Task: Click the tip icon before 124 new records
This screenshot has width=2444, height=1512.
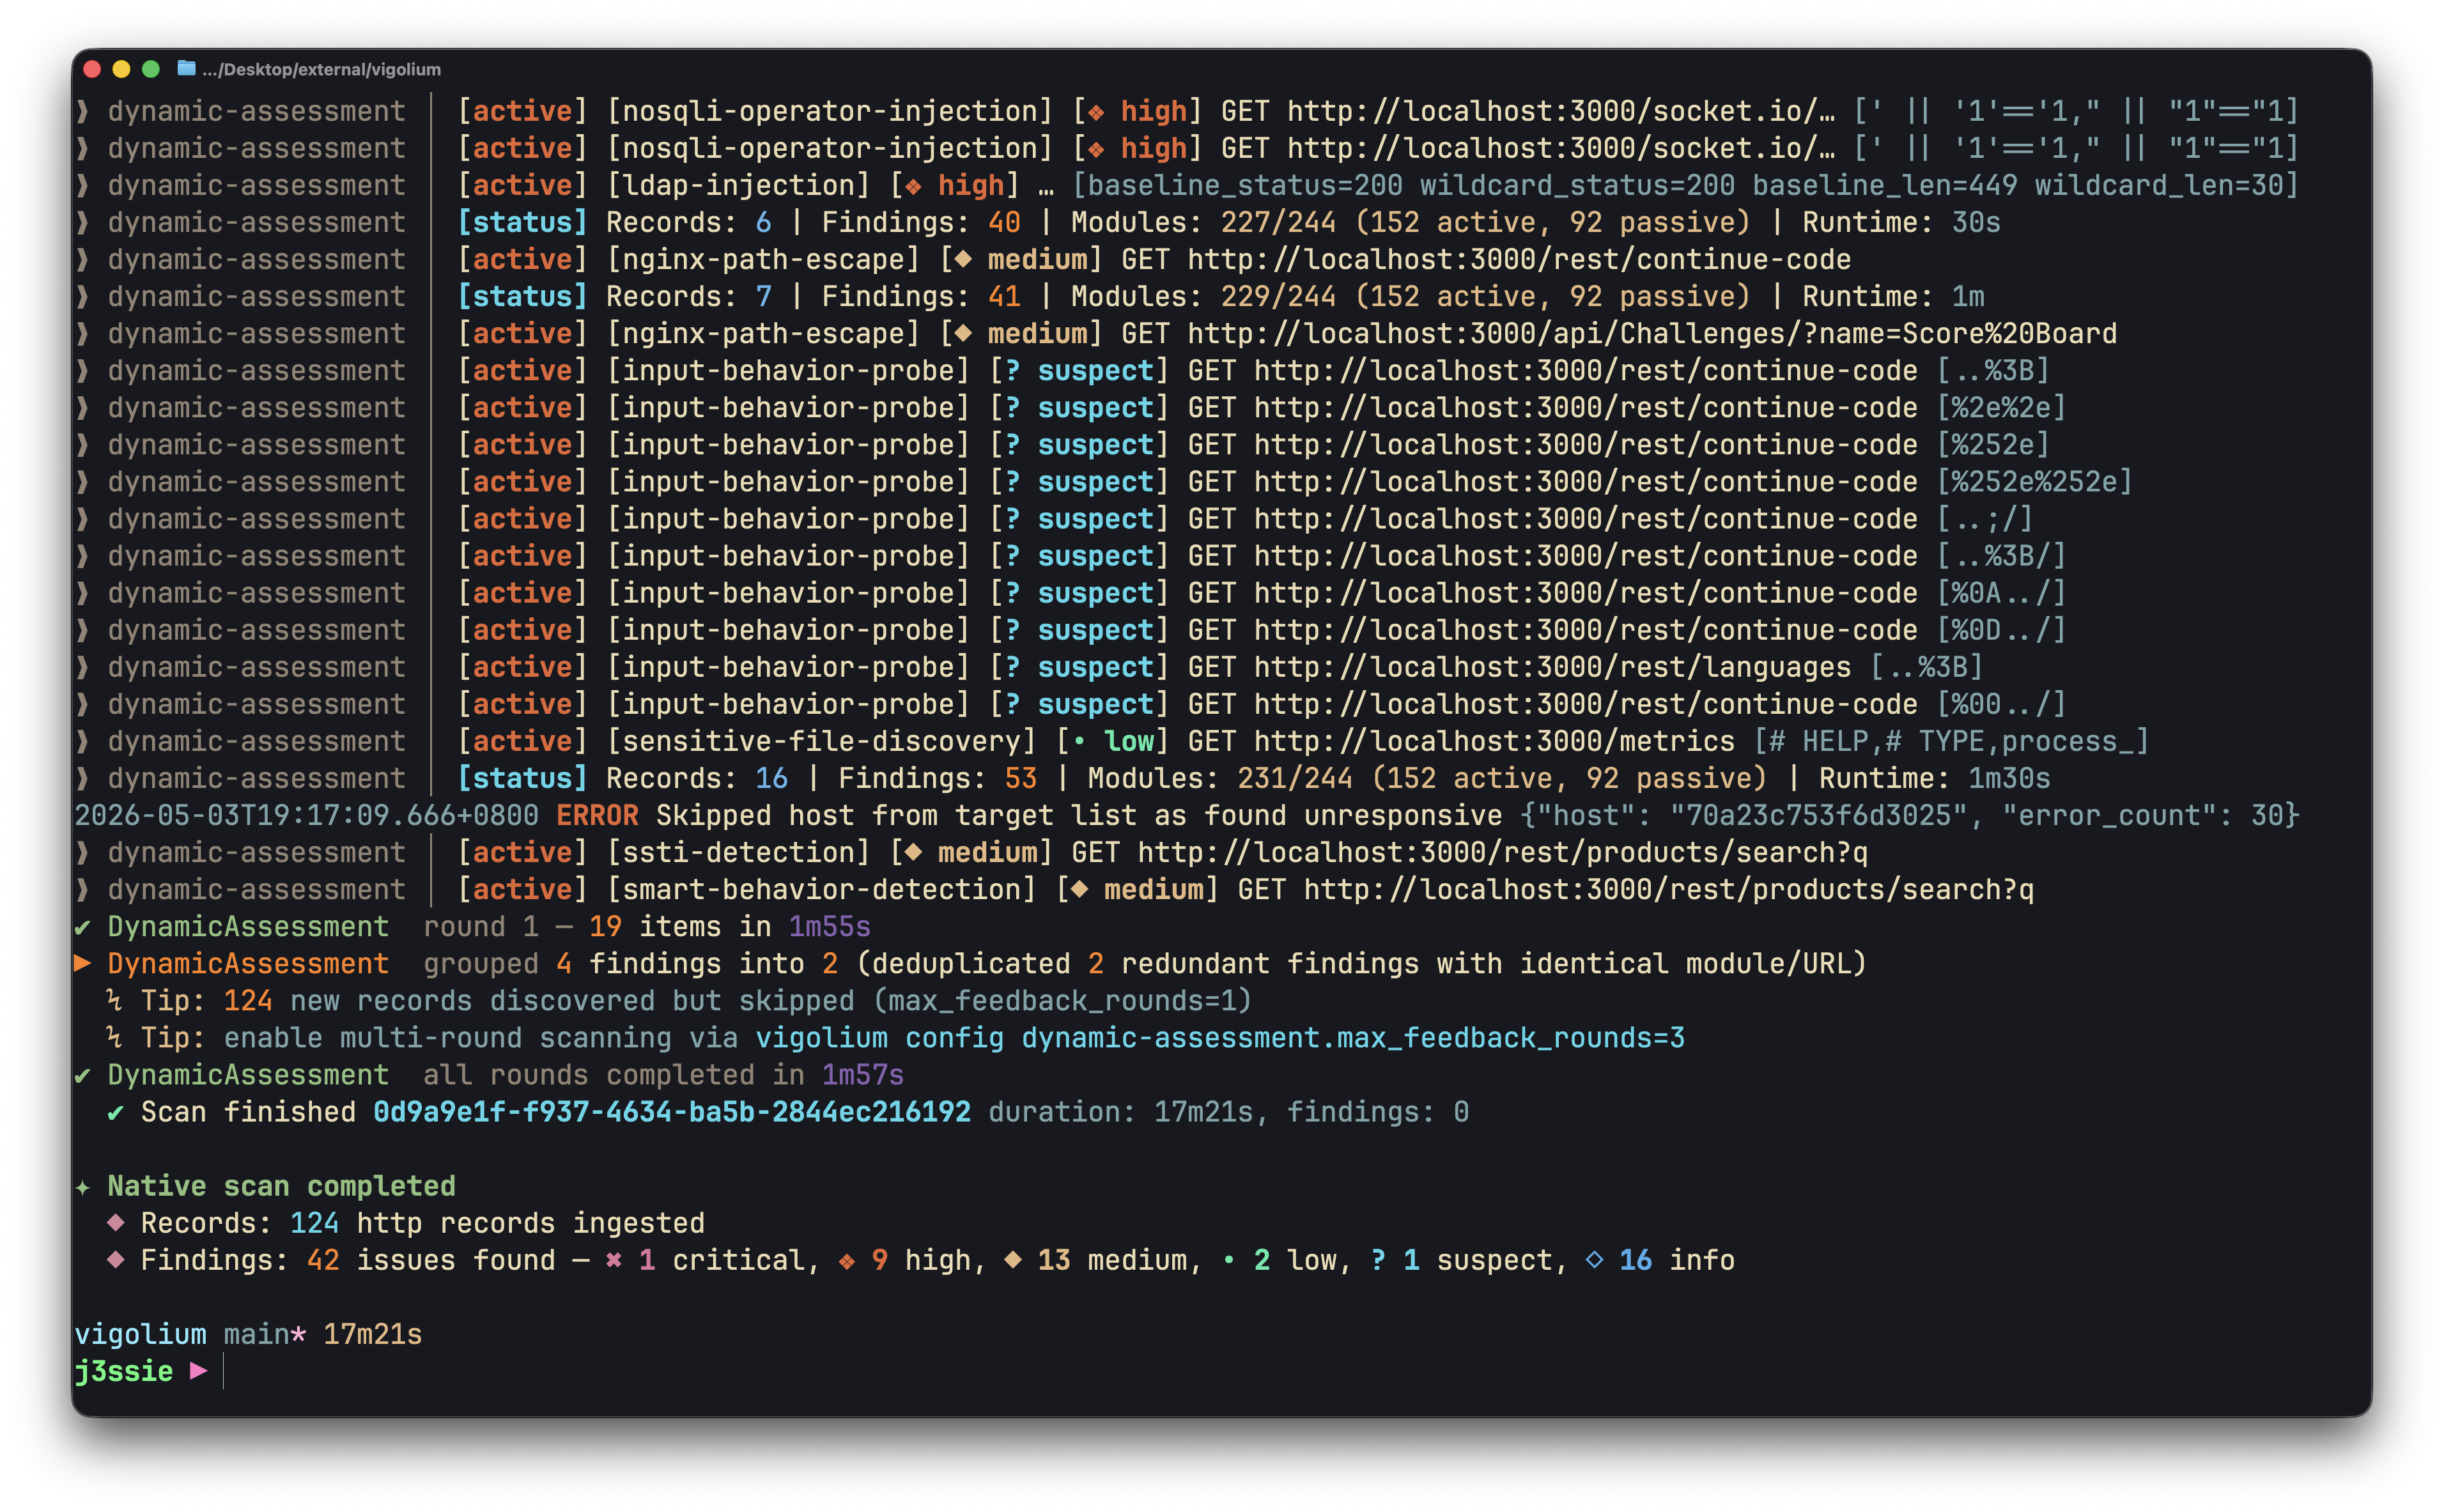Action: 115,1000
